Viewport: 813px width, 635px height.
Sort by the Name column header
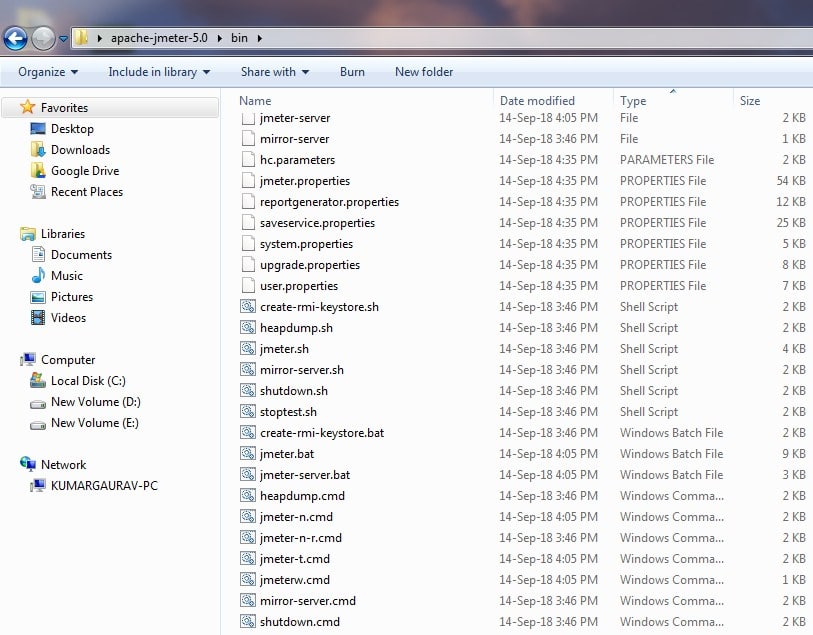[x=255, y=101]
